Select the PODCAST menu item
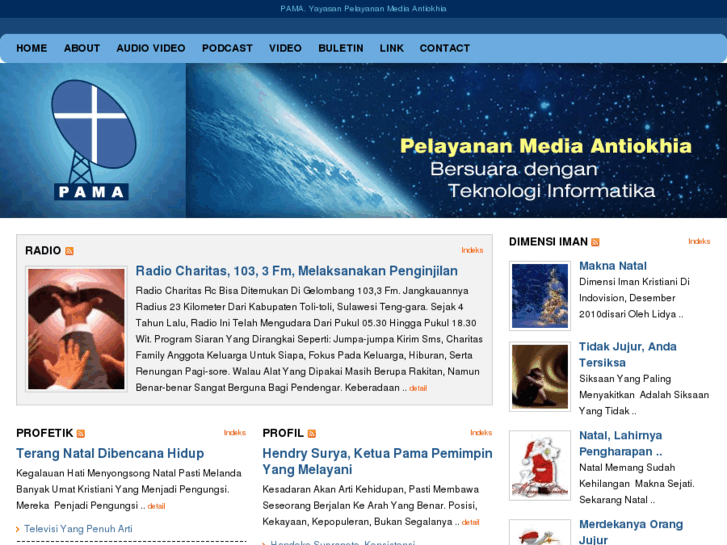 227,48
